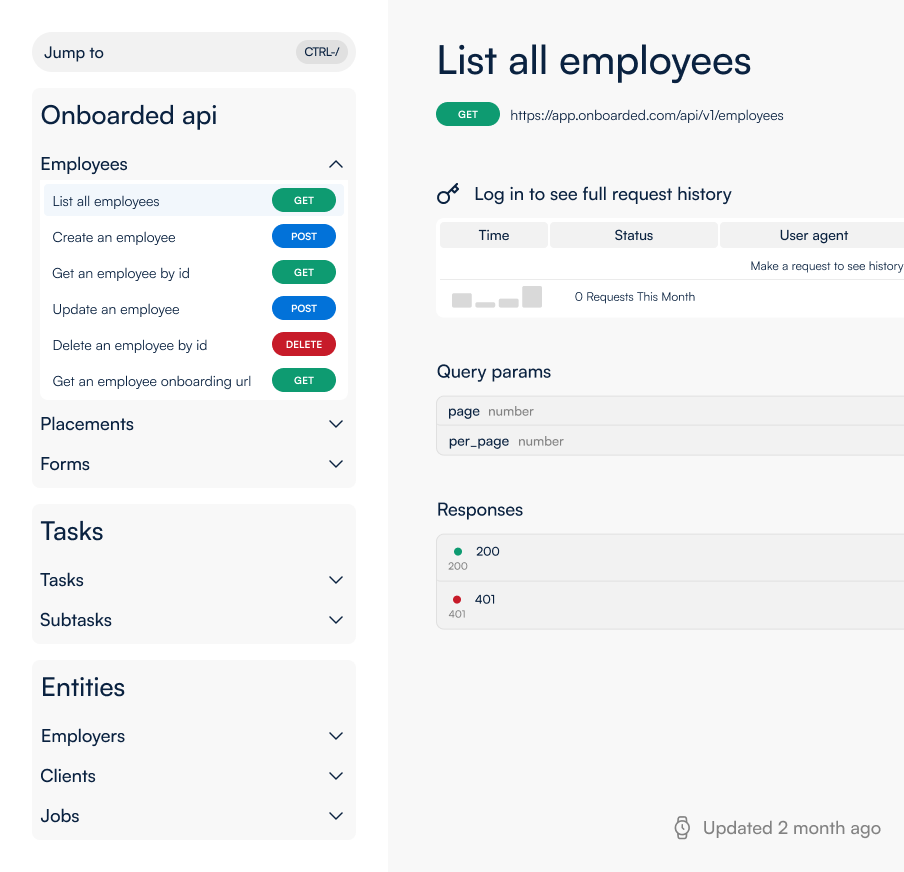Expand the Forms section

tap(336, 464)
